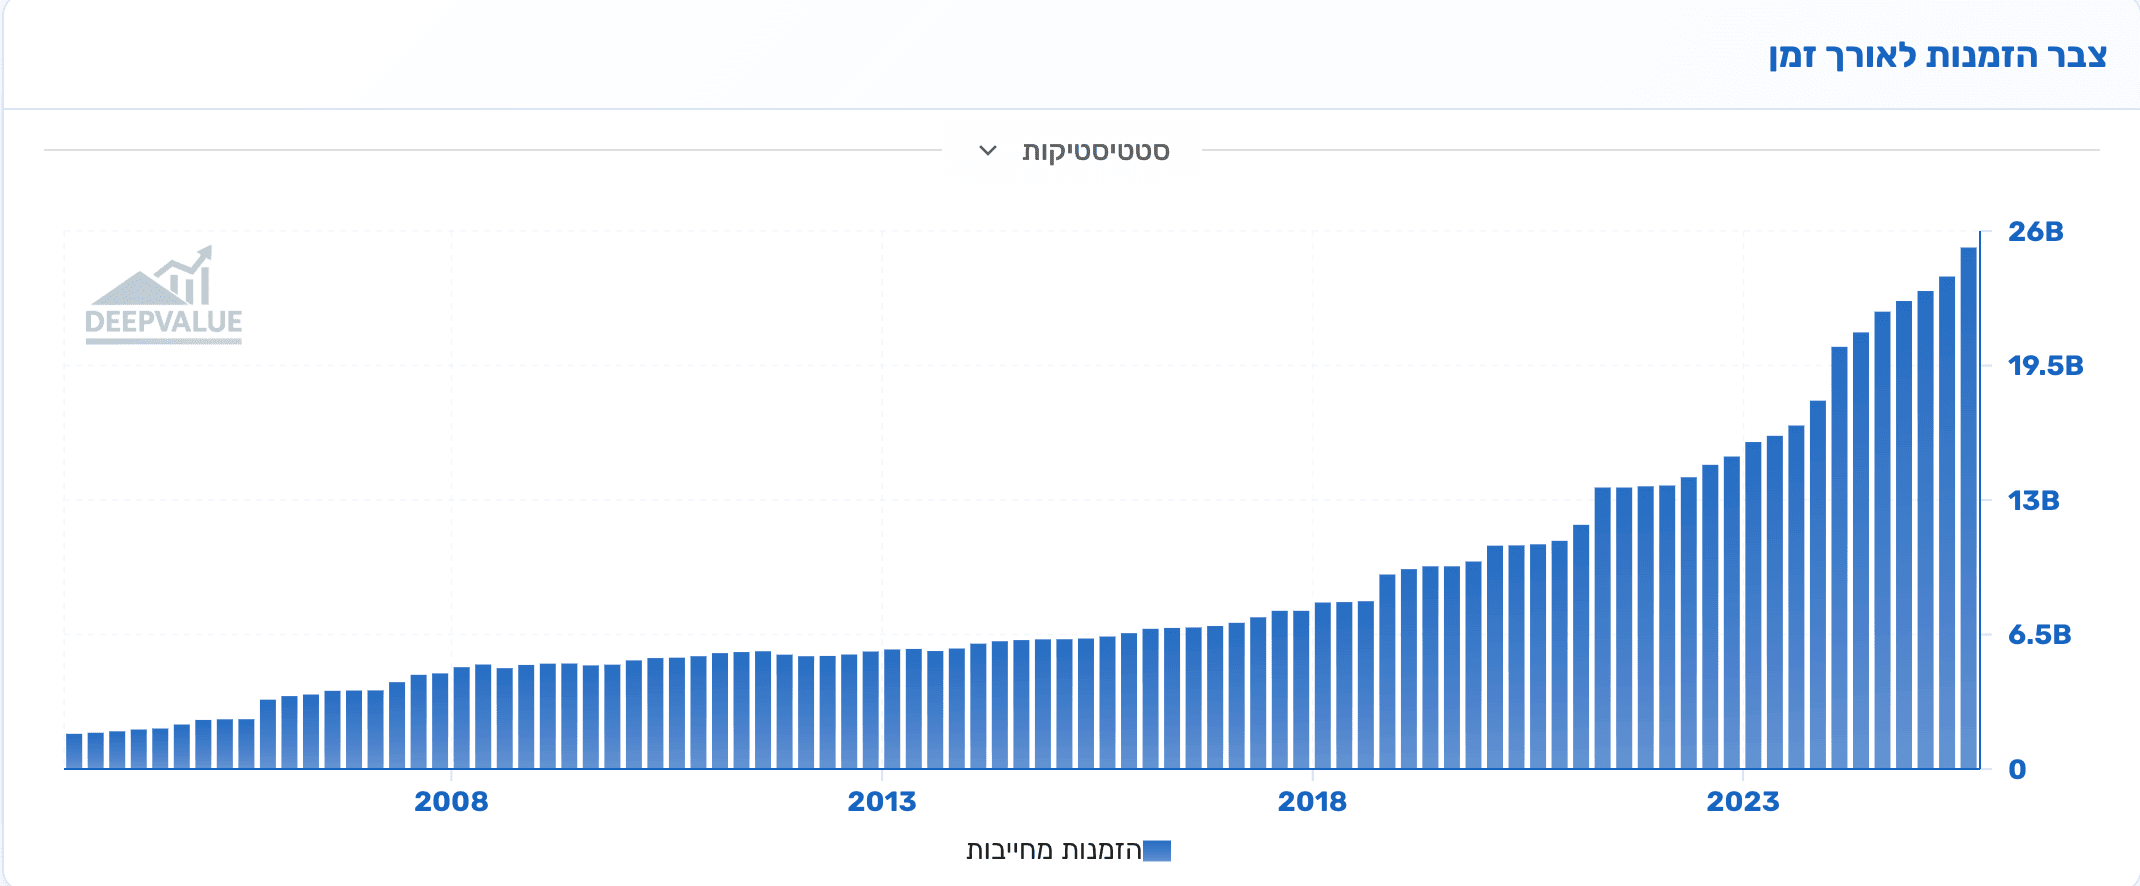Click the blue legend color swatch
Viewport: 2140px width, 886px height.
click(x=1157, y=851)
